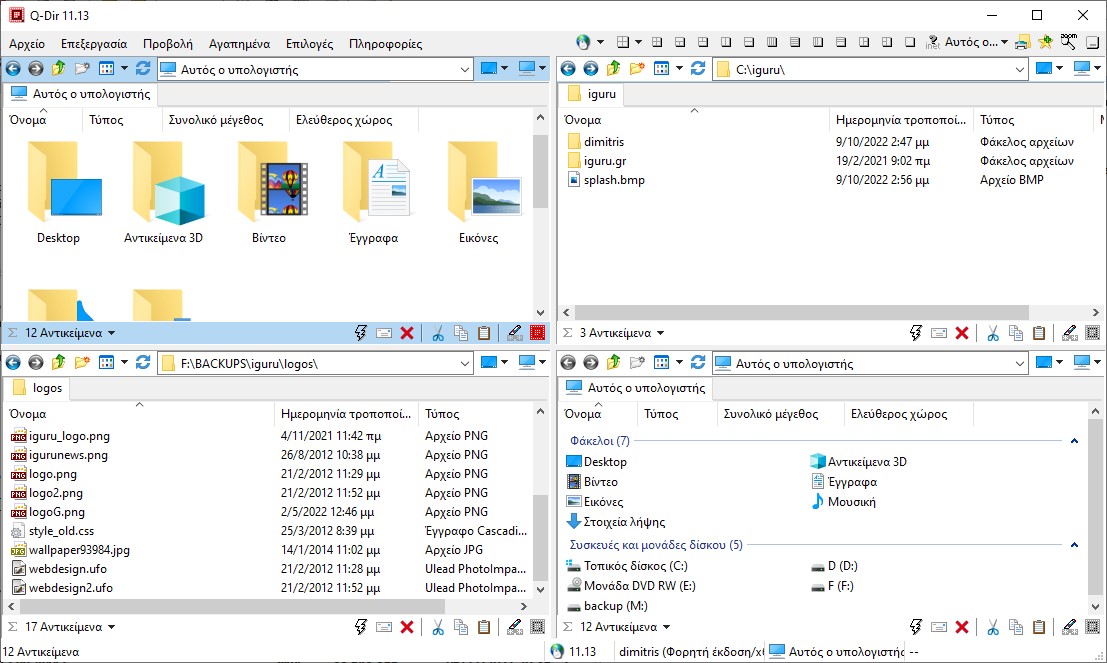1107x663 pixels.
Task: Select the "dimitris" folder
Action: [x=604, y=142]
